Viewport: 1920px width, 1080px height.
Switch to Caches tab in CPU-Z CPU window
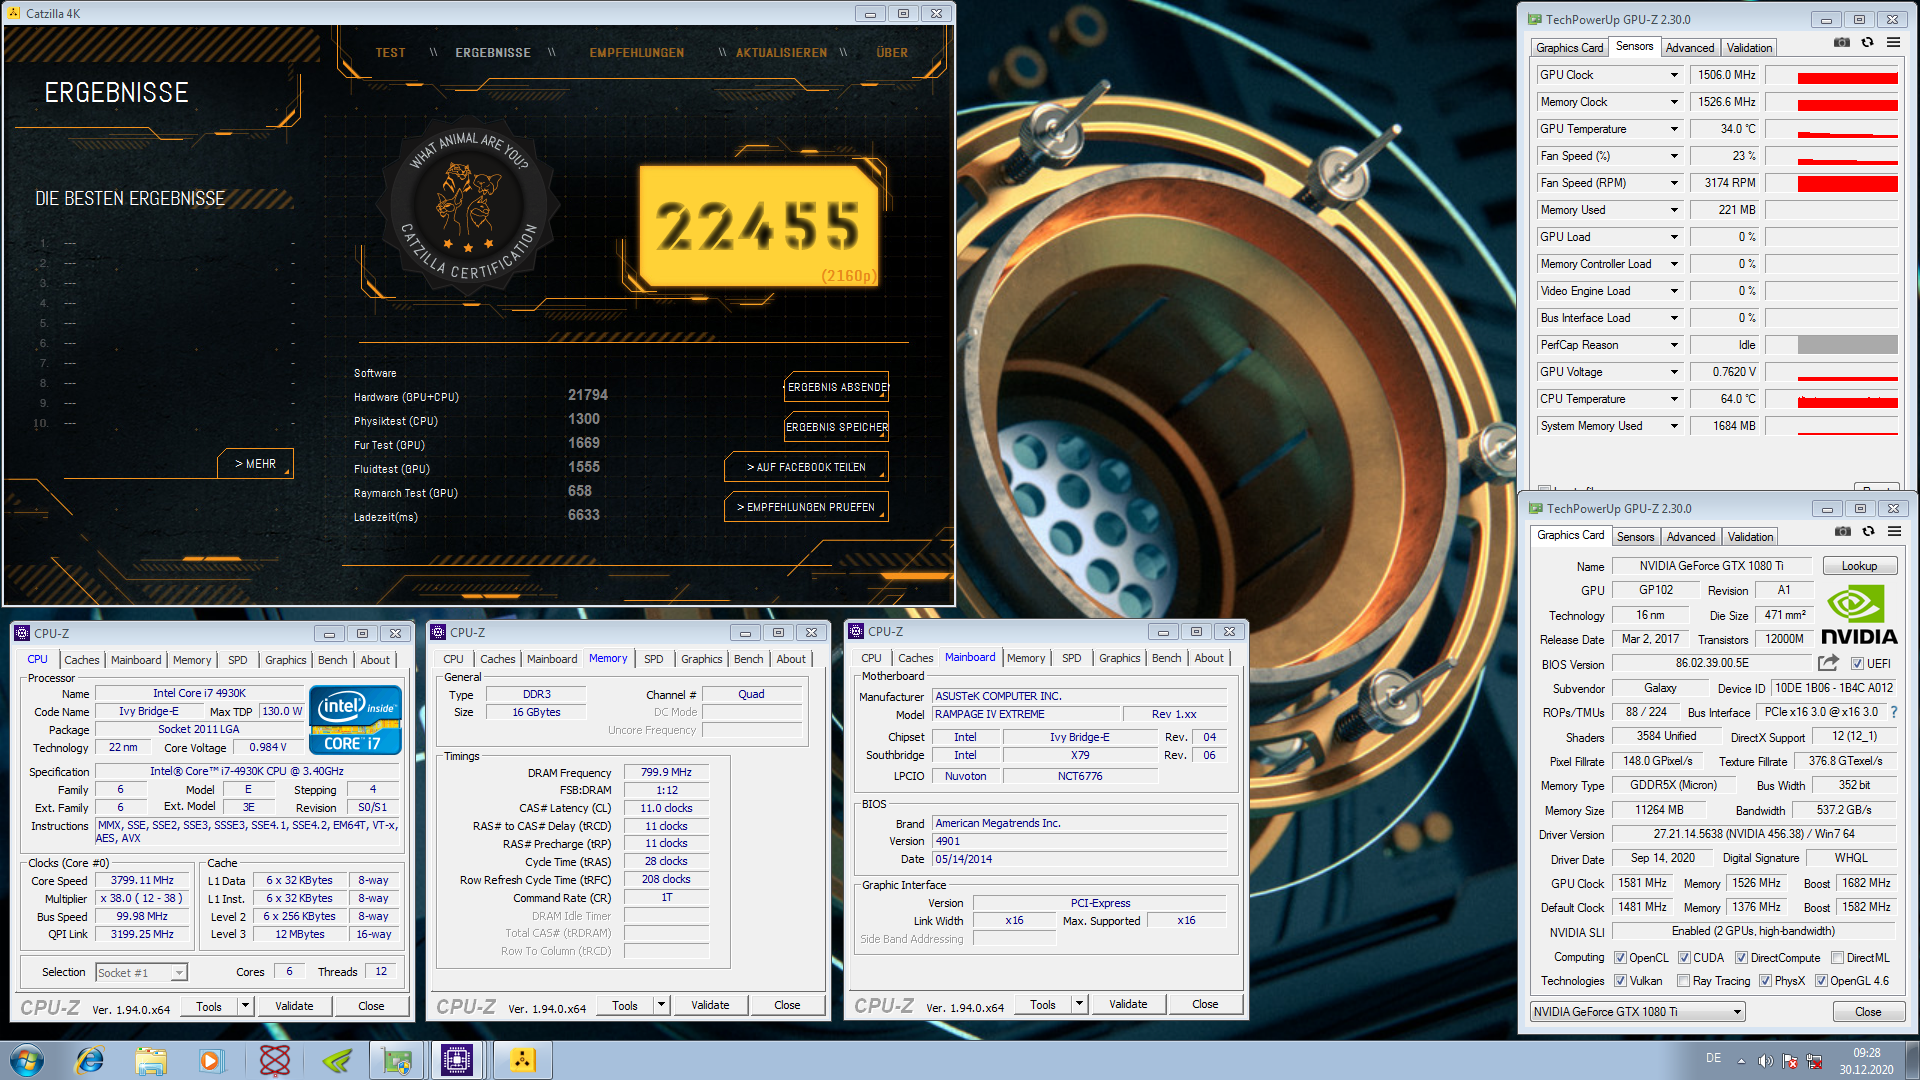[x=82, y=660]
